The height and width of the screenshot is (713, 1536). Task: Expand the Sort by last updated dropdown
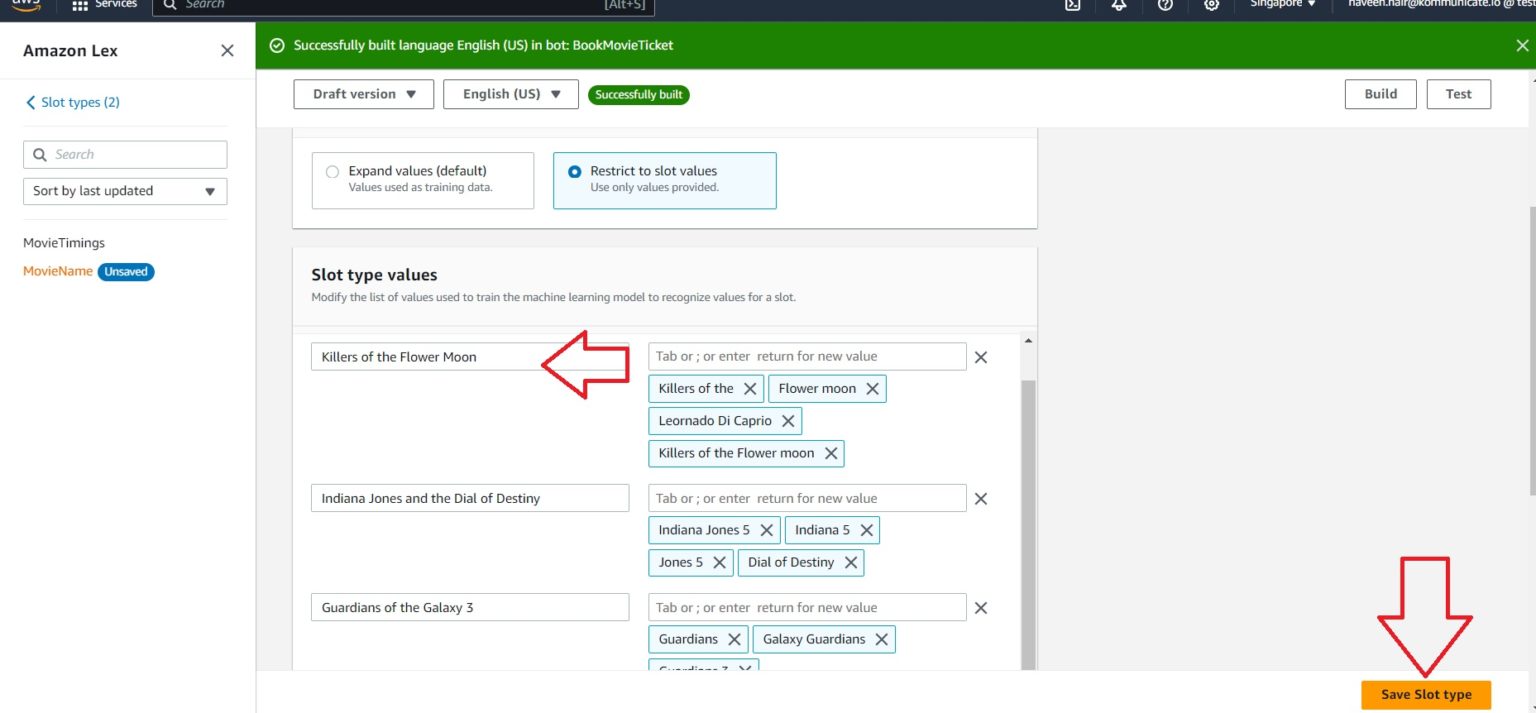click(125, 191)
